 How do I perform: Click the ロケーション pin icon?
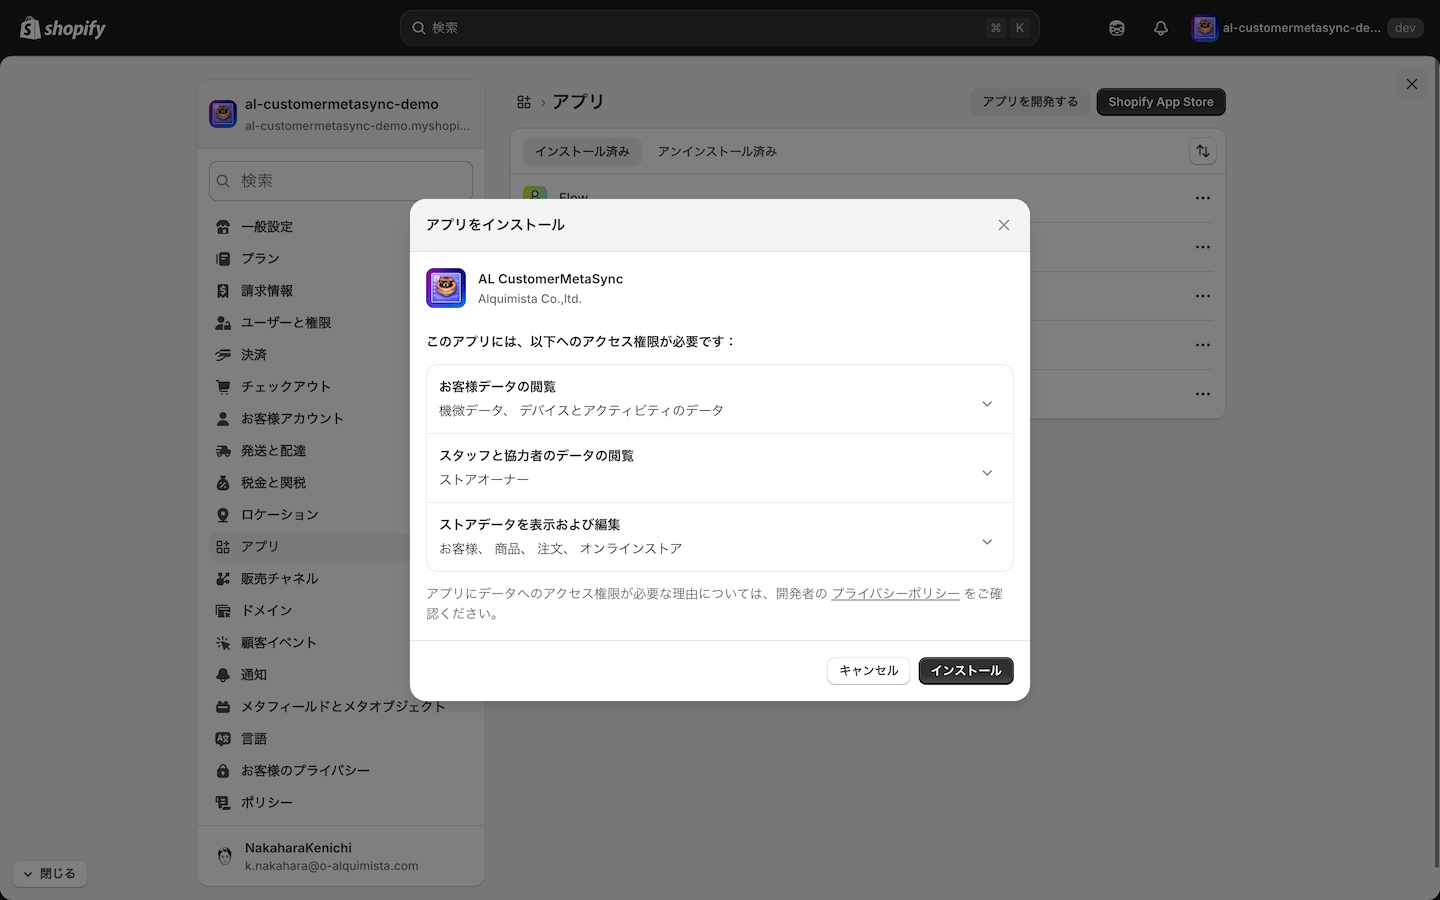pyautogui.click(x=223, y=515)
